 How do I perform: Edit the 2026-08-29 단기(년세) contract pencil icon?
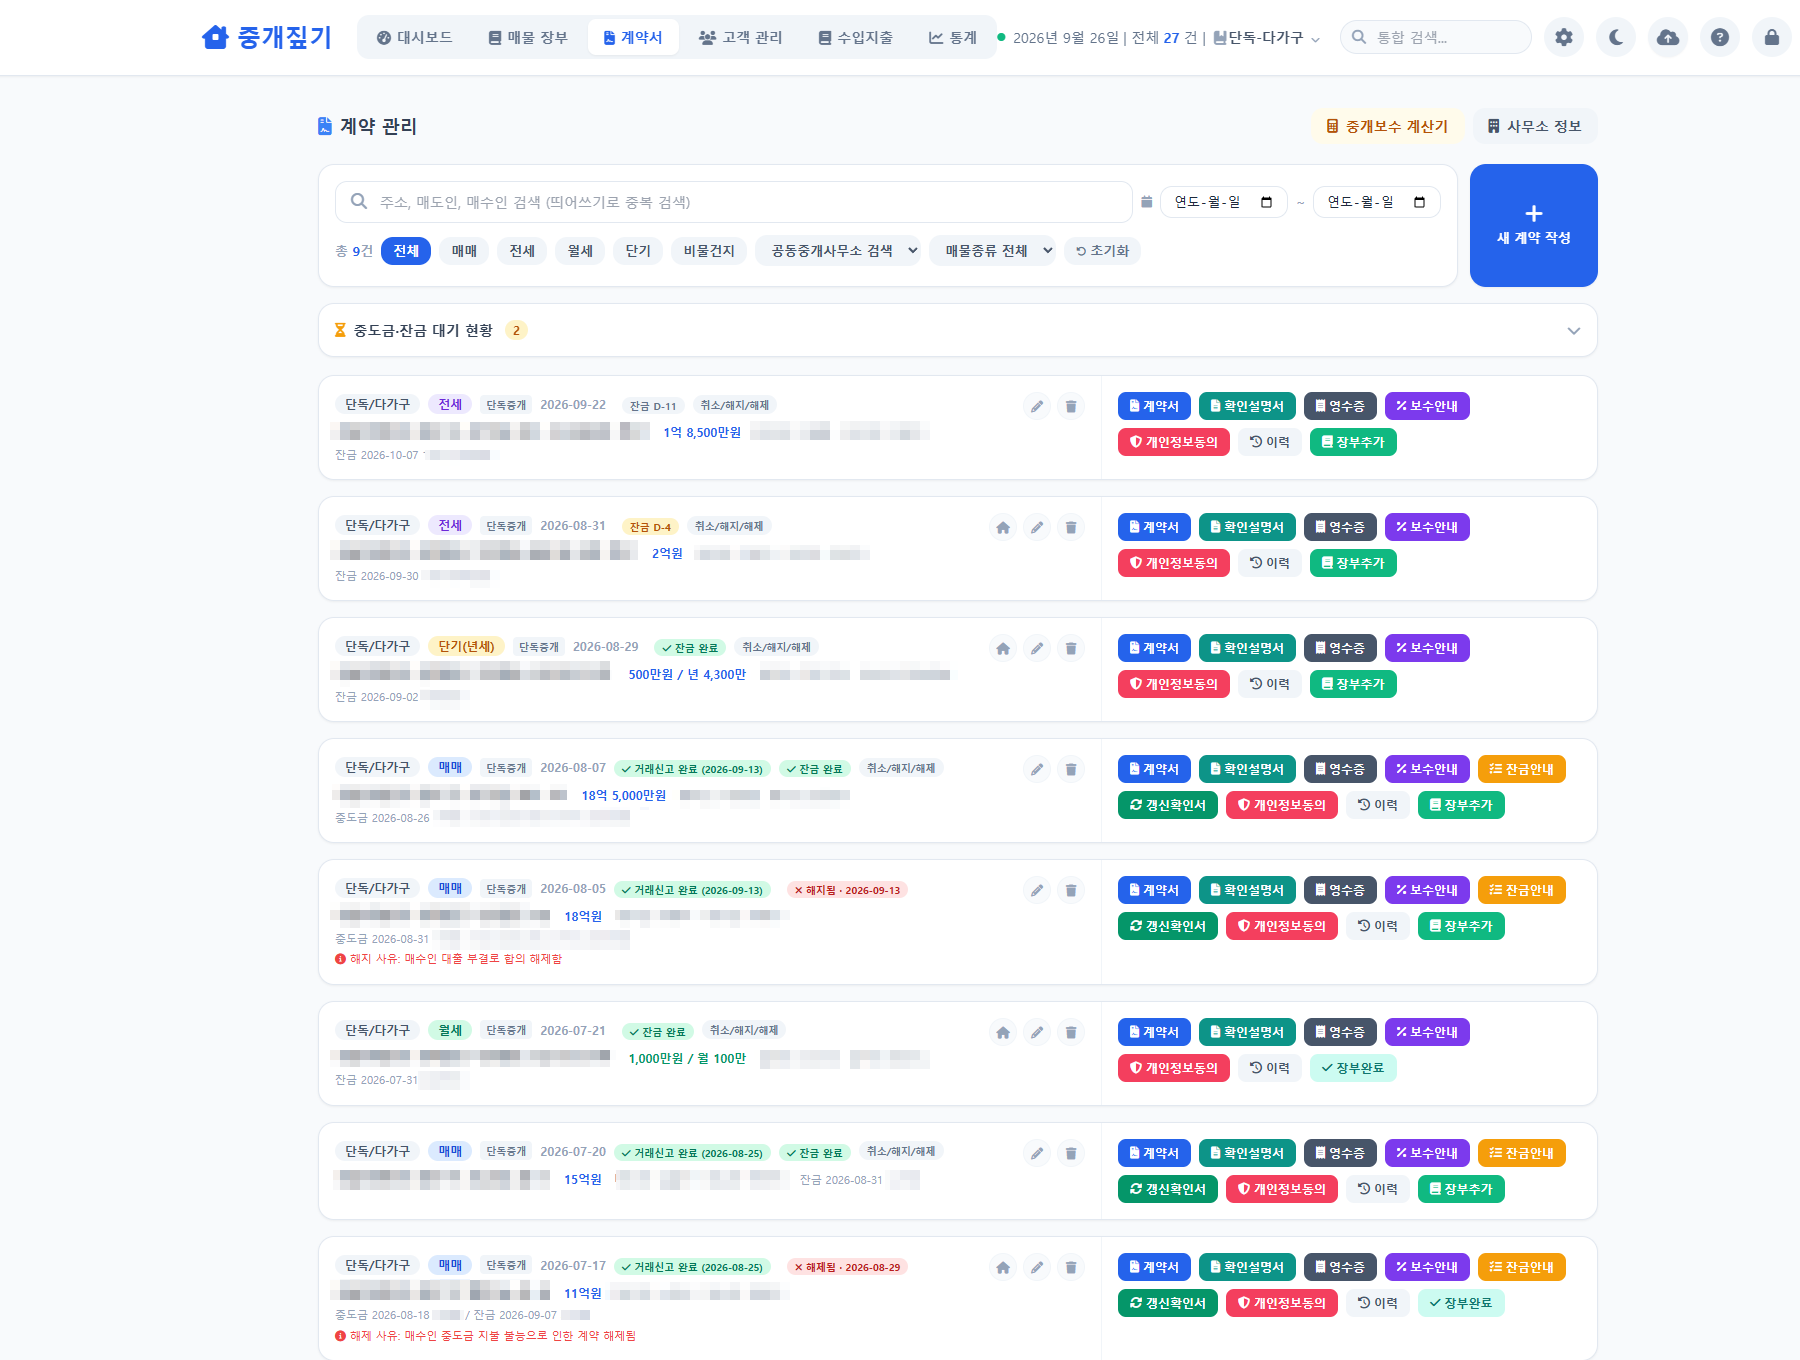(x=1037, y=648)
